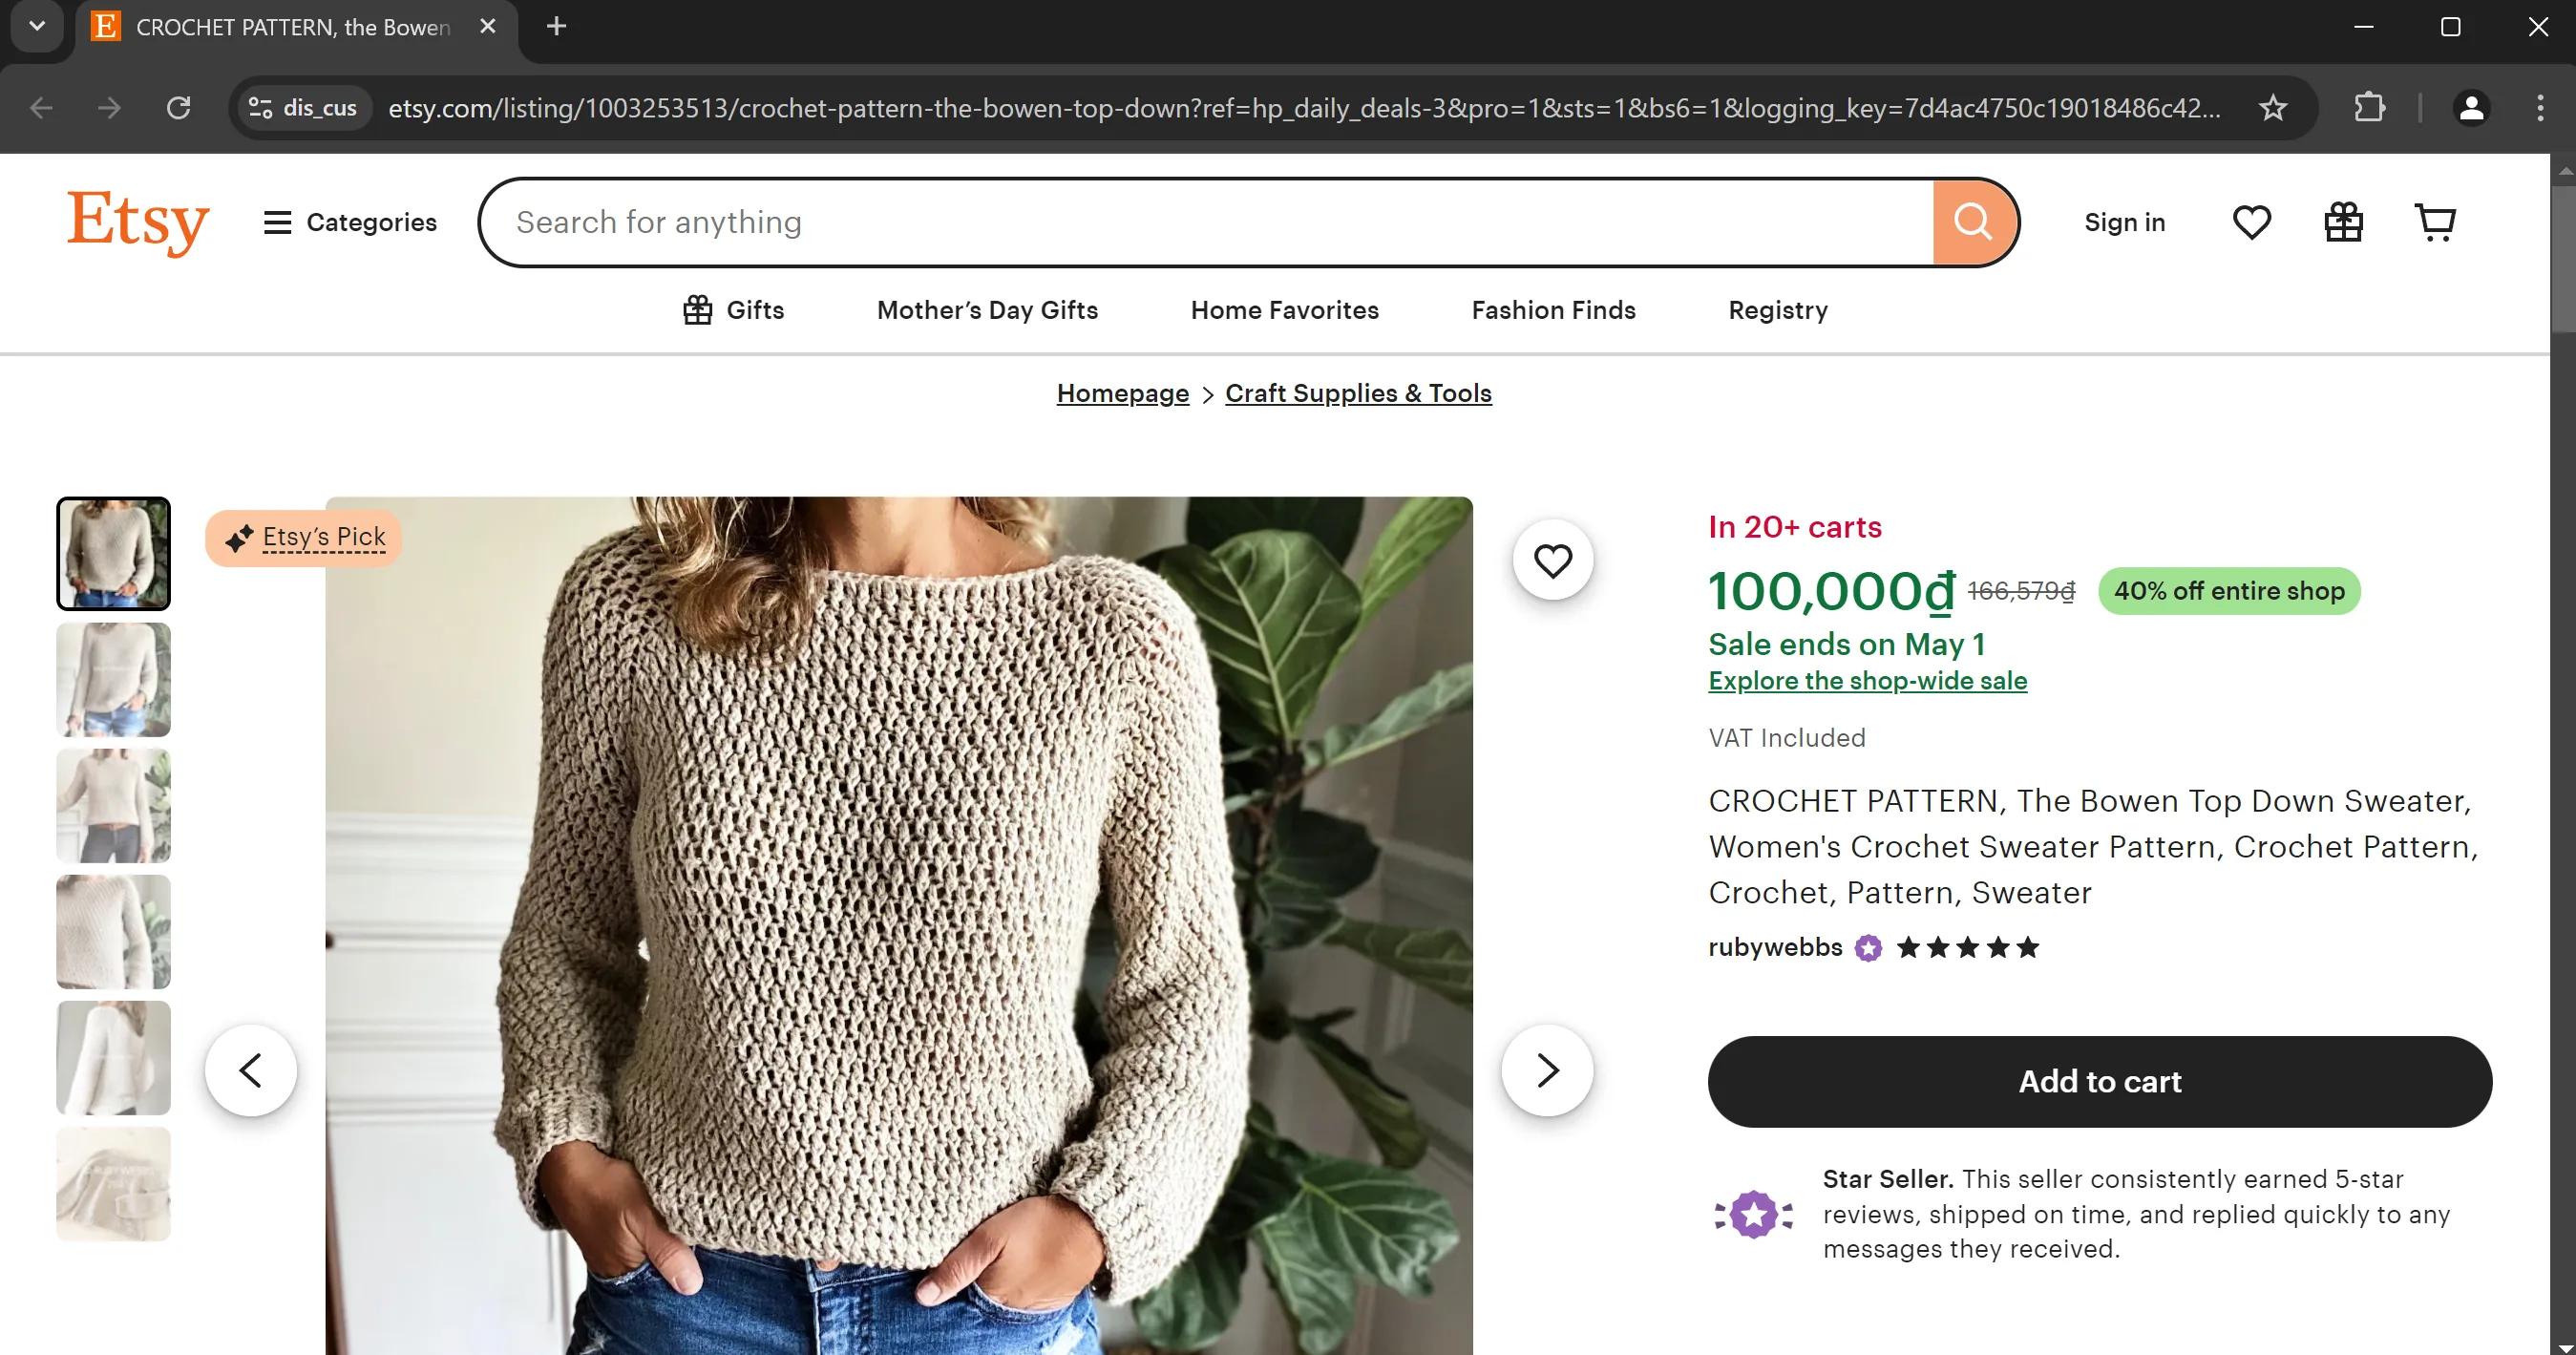Open the tab search dropdown arrow

(x=37, y=27)
